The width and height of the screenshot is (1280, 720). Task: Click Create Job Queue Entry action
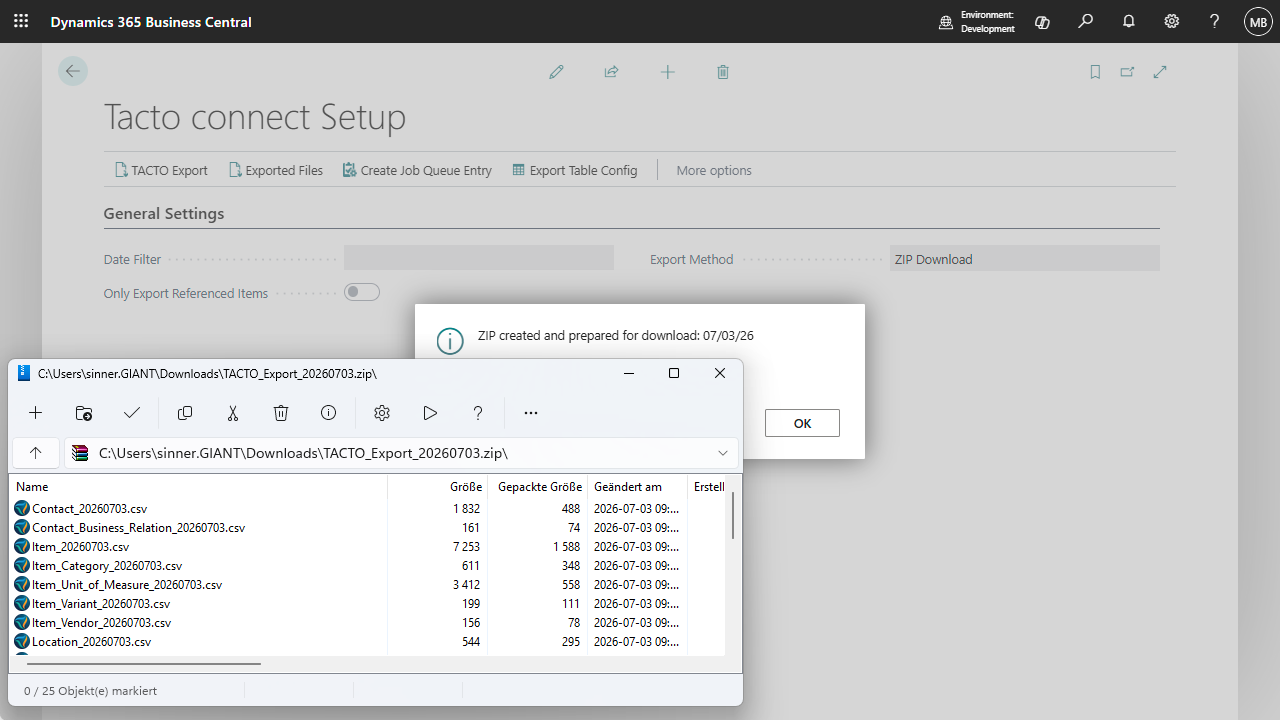(417, 170)
